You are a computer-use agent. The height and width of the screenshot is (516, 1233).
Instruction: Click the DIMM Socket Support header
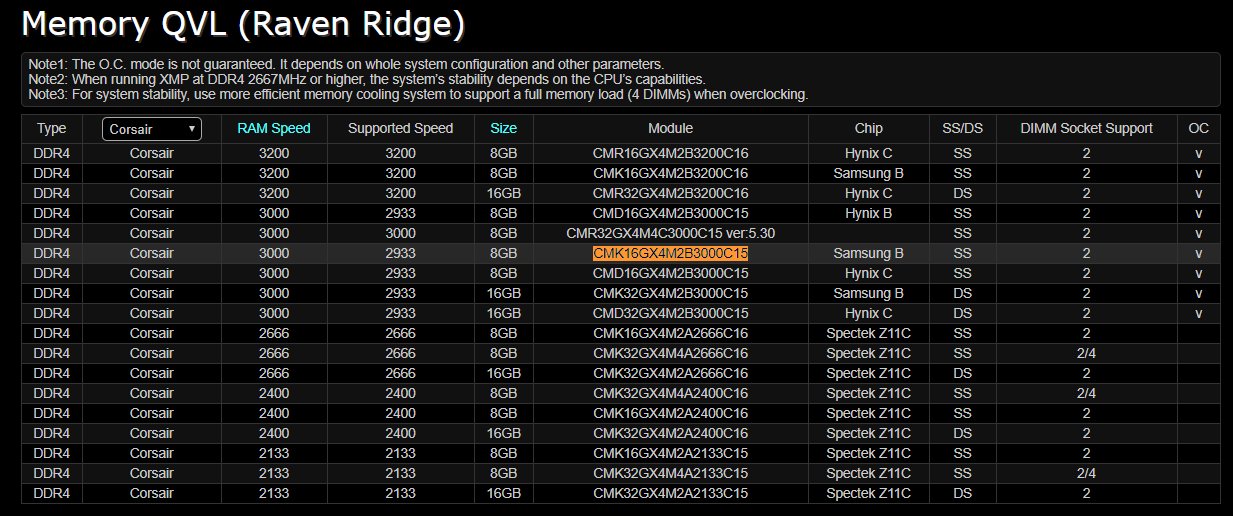point(1086,128)
